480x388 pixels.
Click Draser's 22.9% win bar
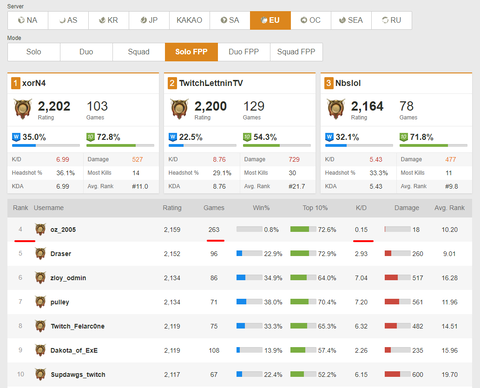(x=249, y=253)
